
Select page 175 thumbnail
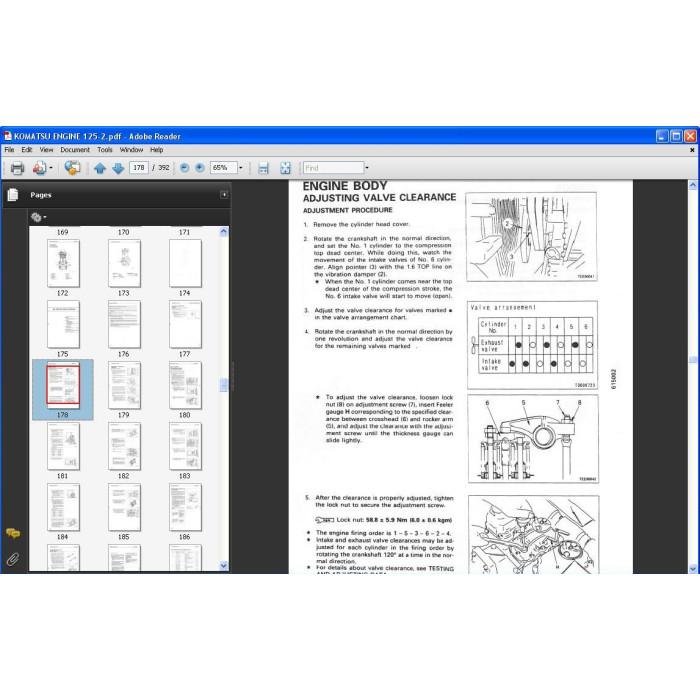(63, 324)
